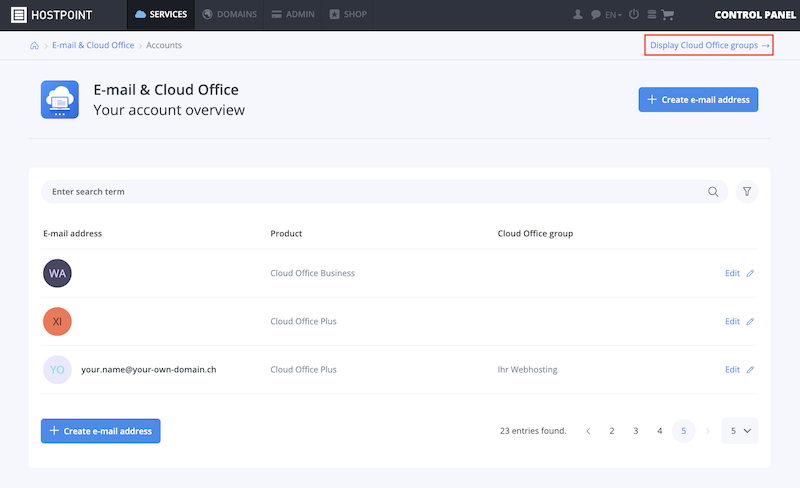
Task: Open the Services menu
Action: pos(161,14)
